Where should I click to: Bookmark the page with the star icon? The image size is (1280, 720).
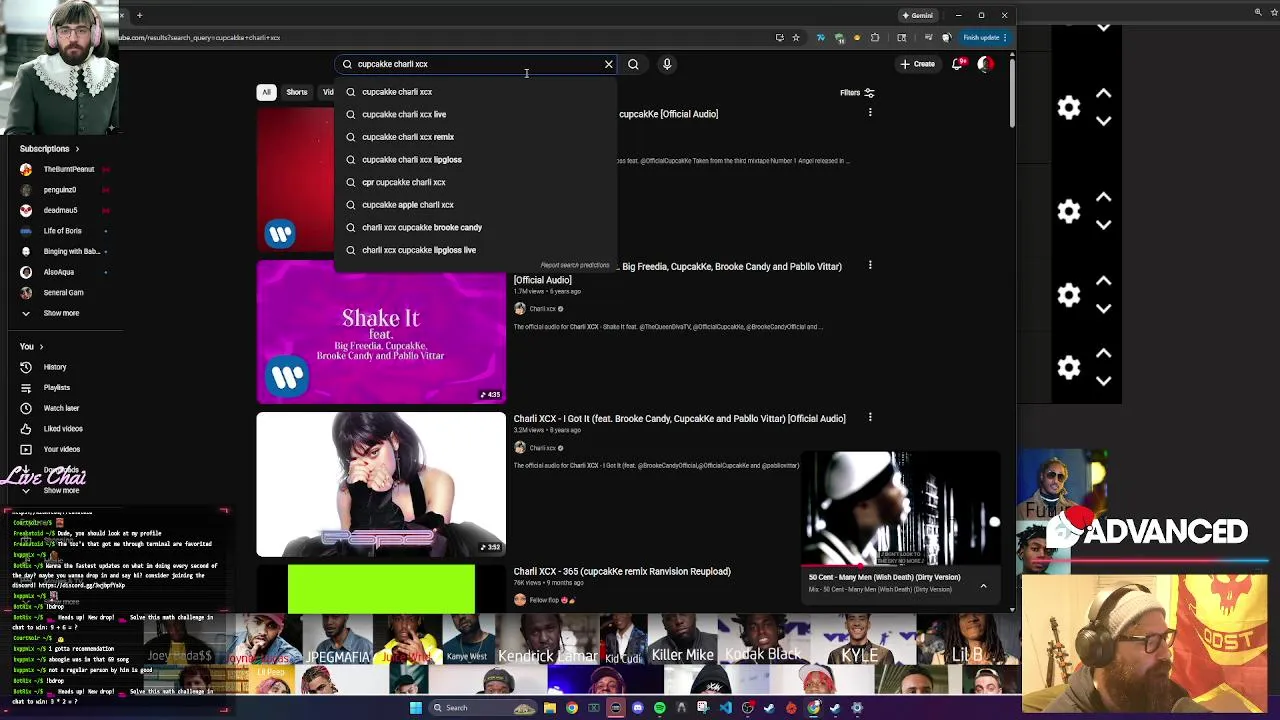[796, 37]
